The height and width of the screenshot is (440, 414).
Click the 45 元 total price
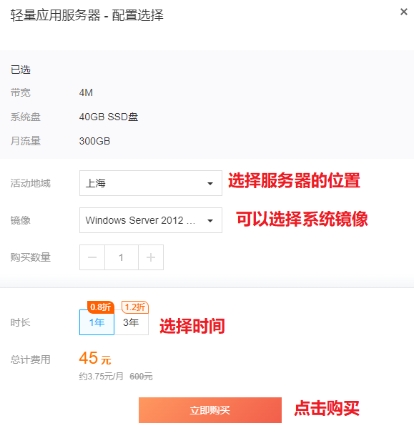[x=95, y=358]
